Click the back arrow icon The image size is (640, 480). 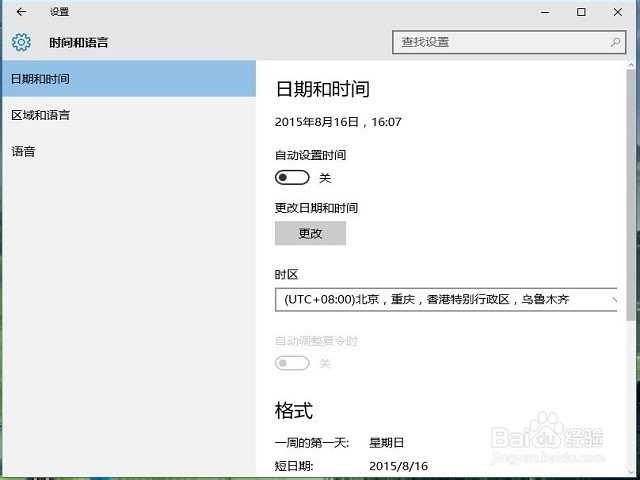click(21, 12)
